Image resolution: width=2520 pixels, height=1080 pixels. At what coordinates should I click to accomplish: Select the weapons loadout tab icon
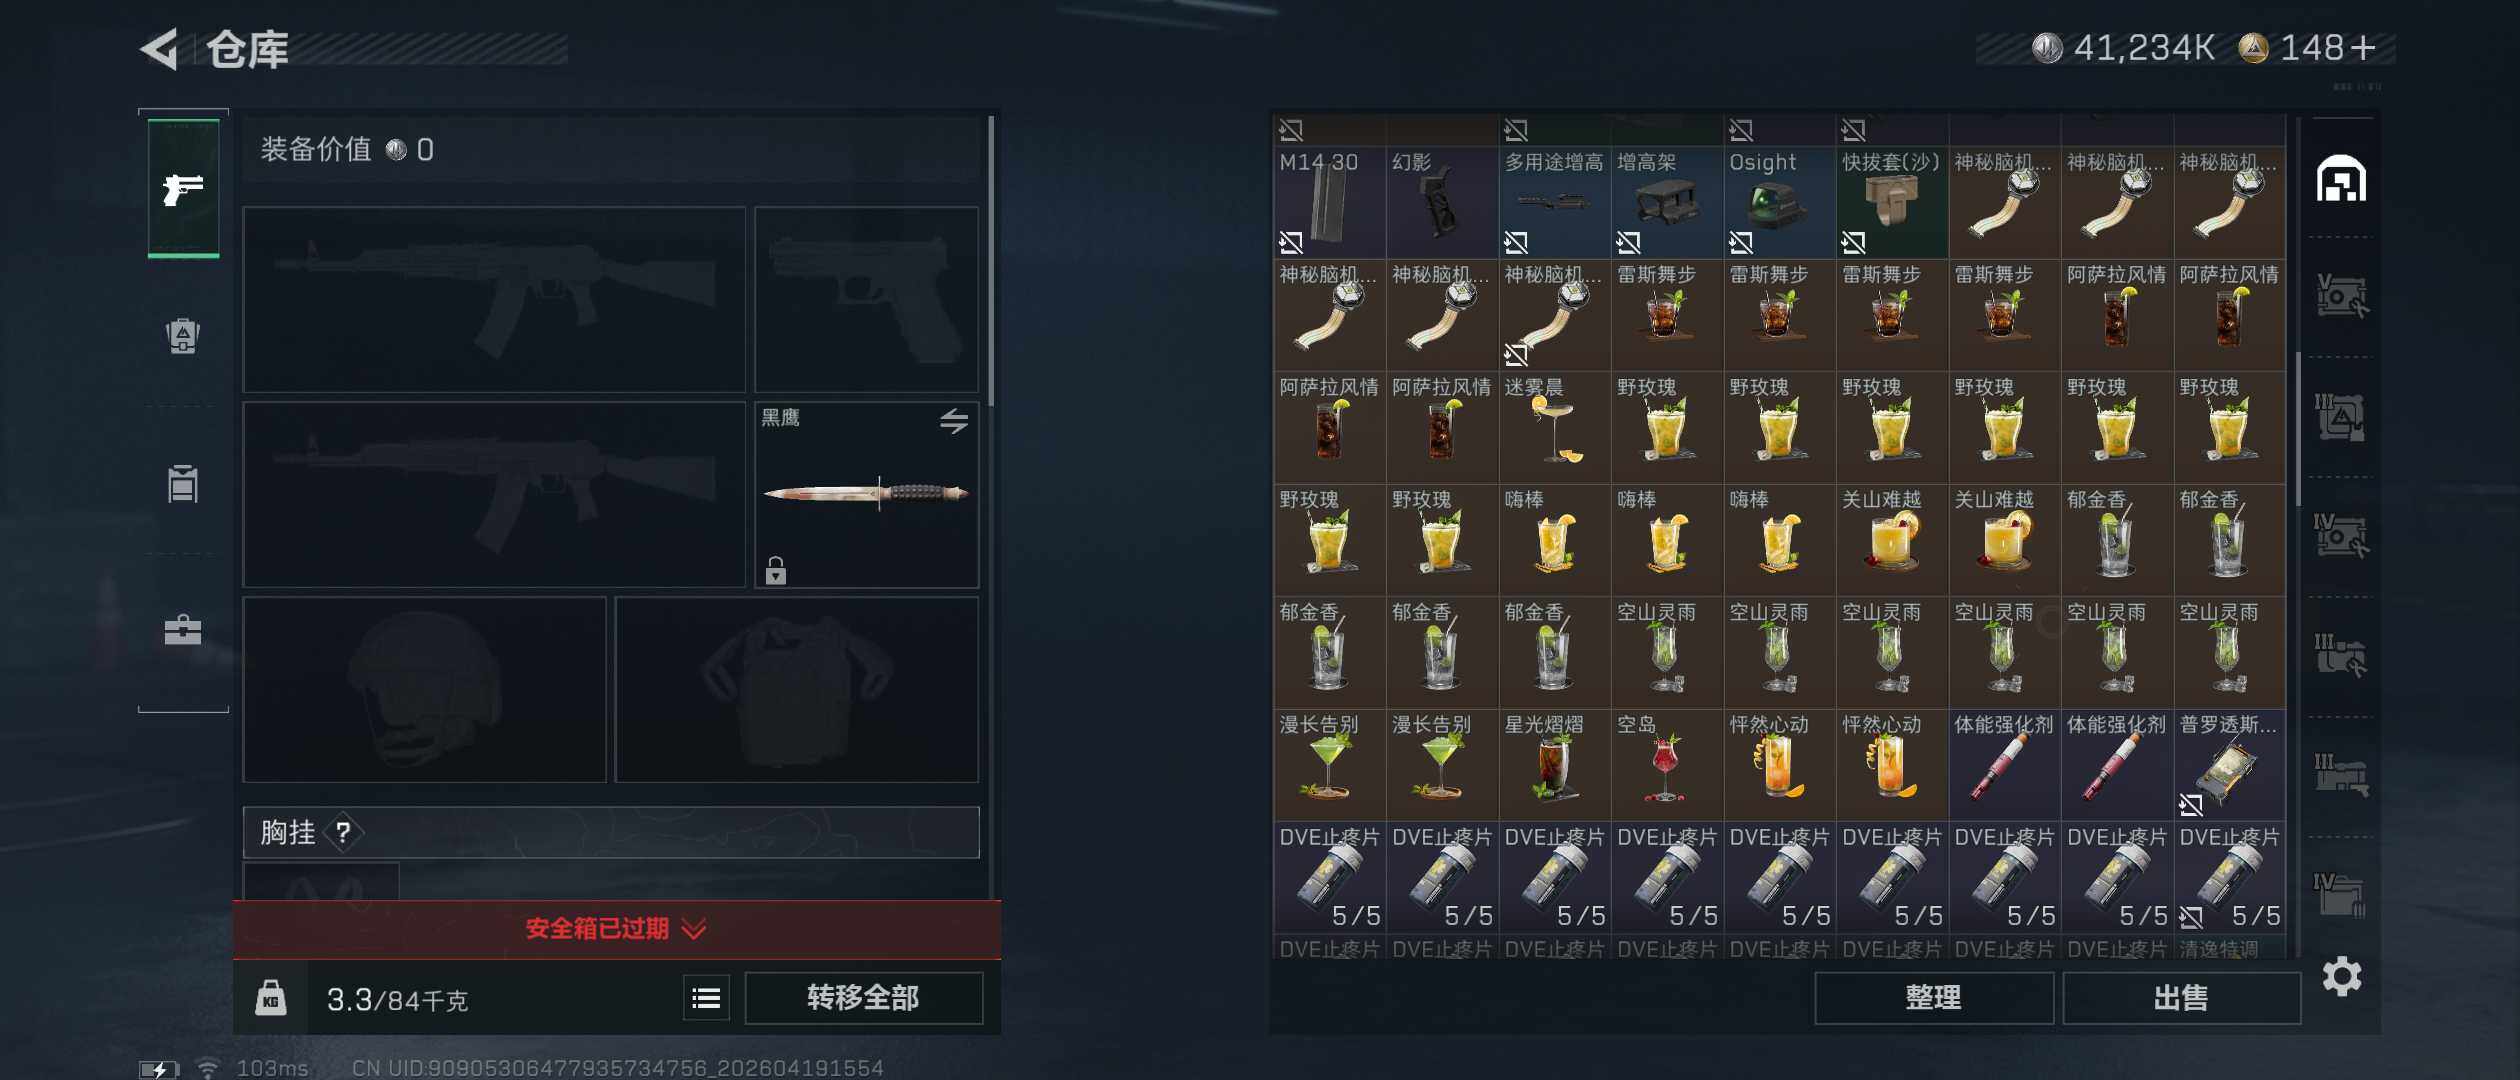[183, 188]
